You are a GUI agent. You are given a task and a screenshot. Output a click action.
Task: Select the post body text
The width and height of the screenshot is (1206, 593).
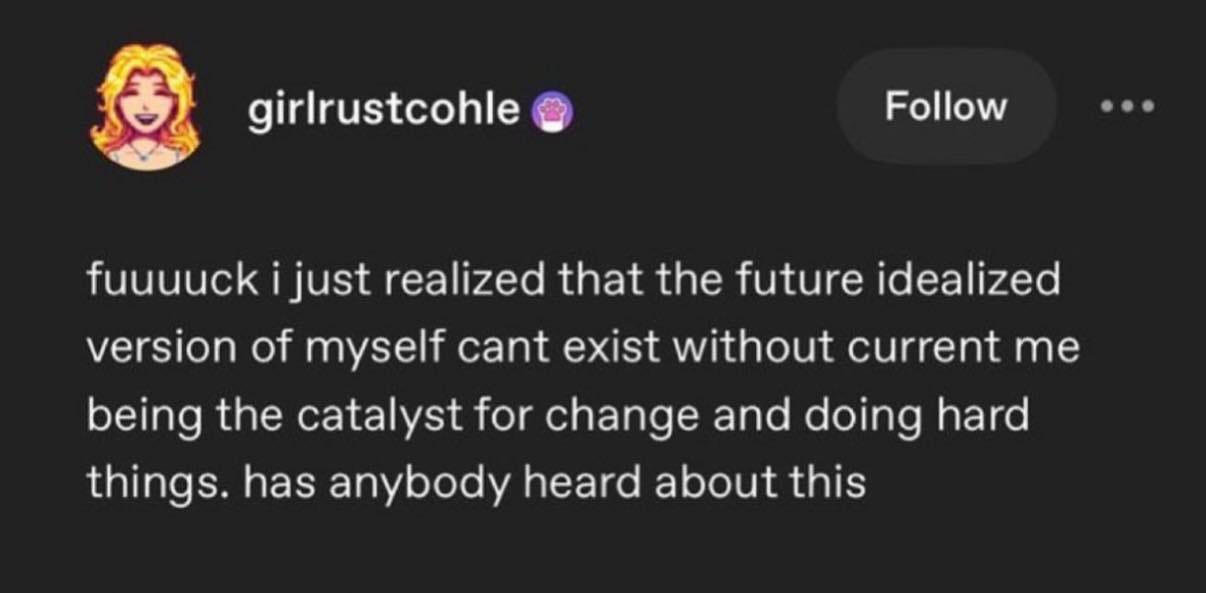click(580, 380)
